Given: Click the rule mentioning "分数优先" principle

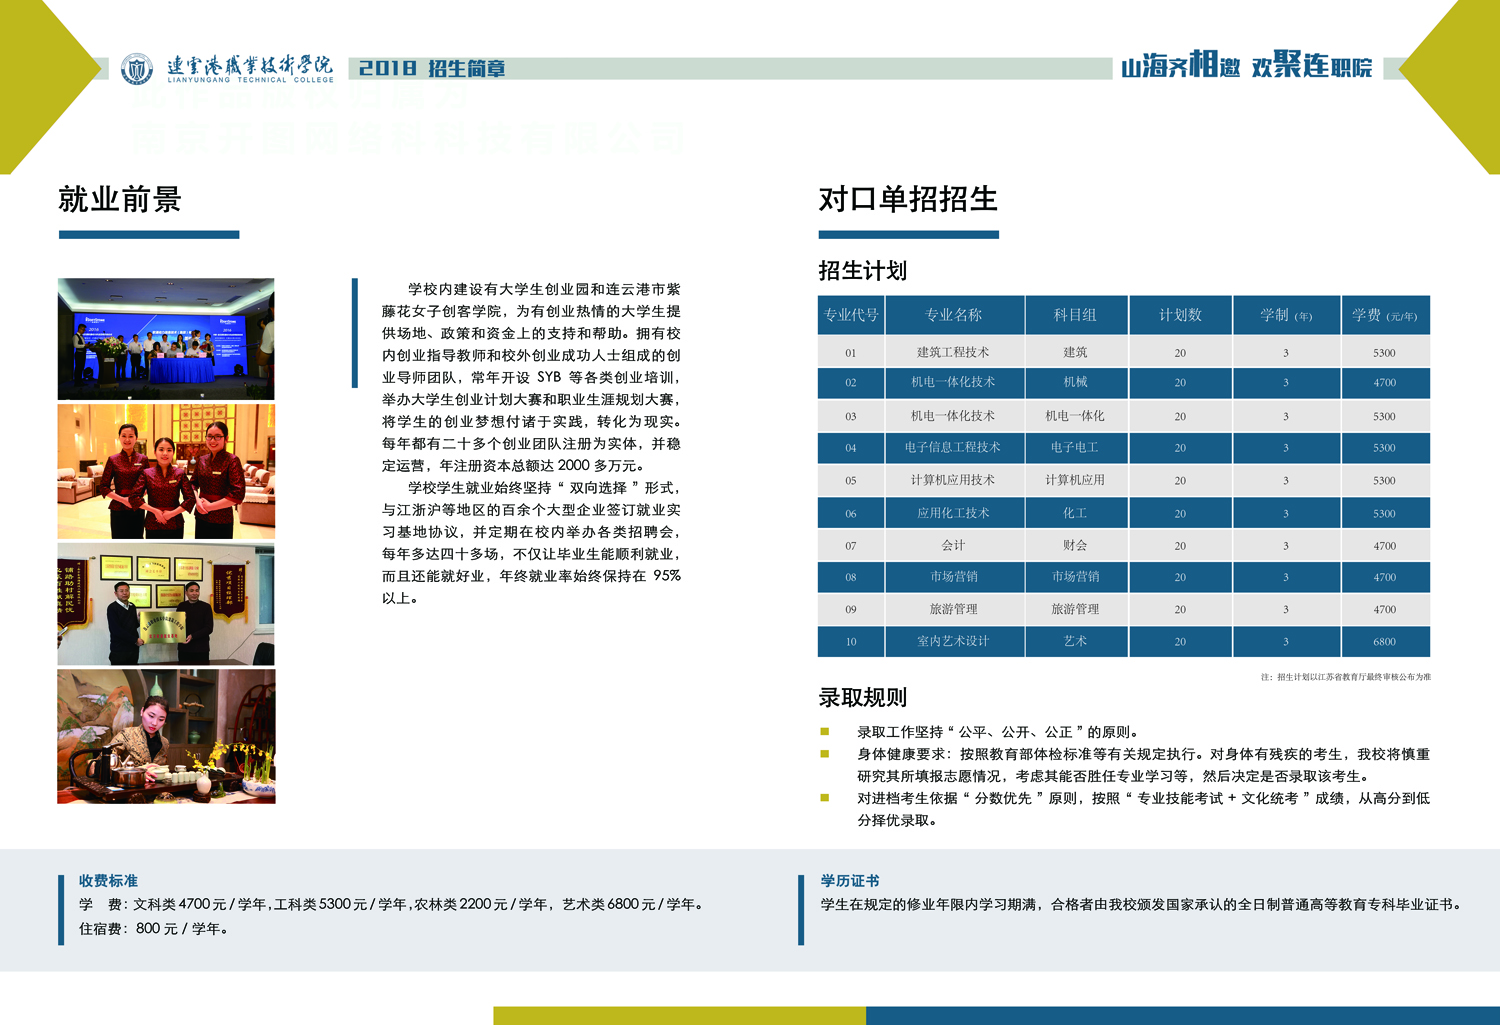Looking at the screenshot, I should pos(1143,809).
